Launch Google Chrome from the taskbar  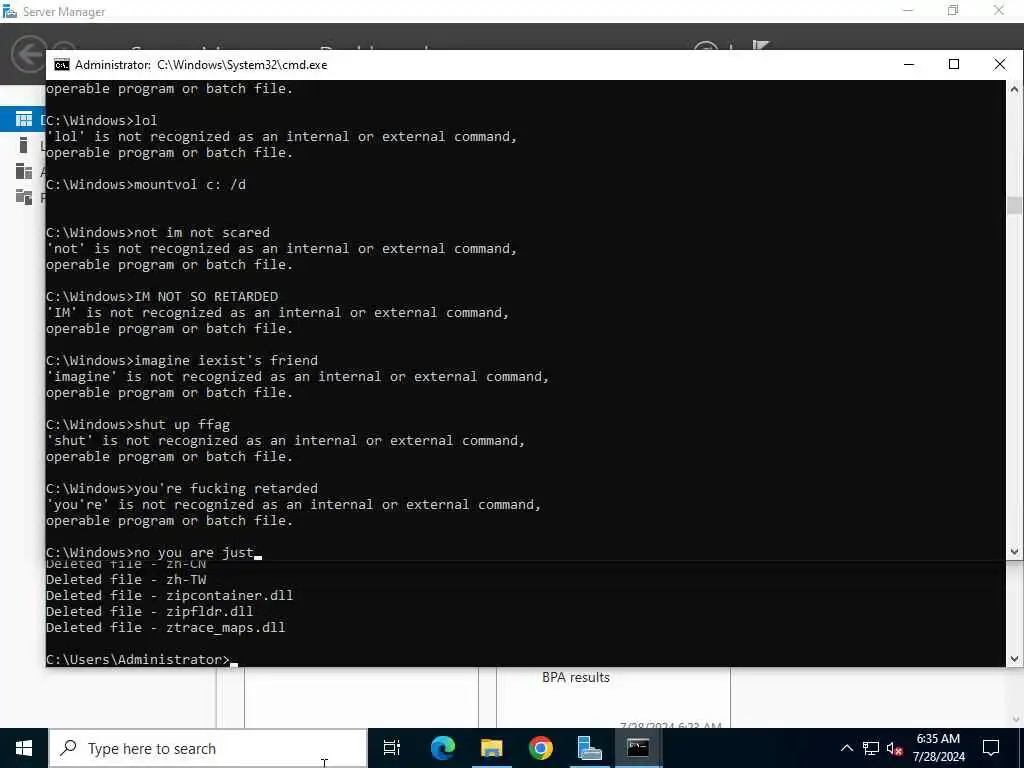540,748
